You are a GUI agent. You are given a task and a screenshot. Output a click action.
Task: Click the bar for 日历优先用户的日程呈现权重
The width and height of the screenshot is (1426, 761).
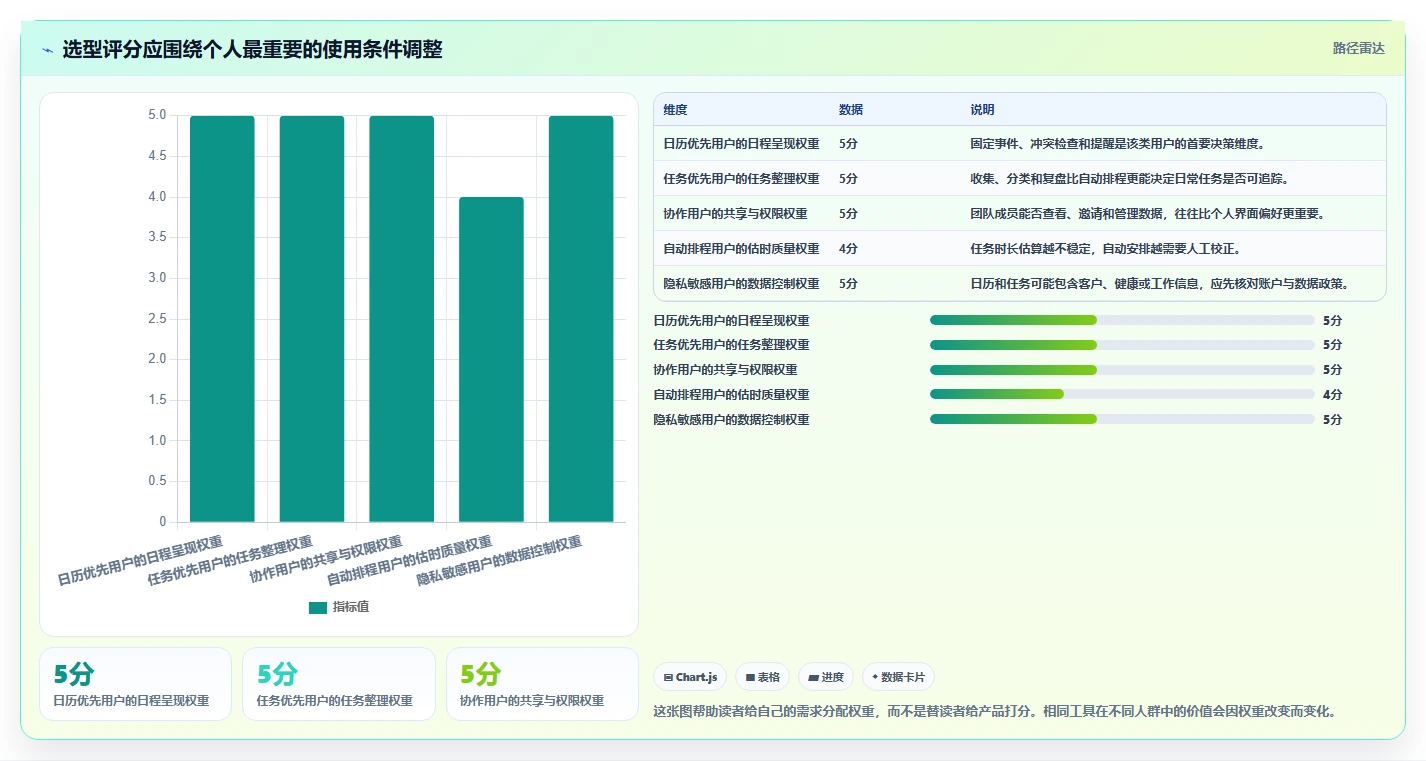222,319
